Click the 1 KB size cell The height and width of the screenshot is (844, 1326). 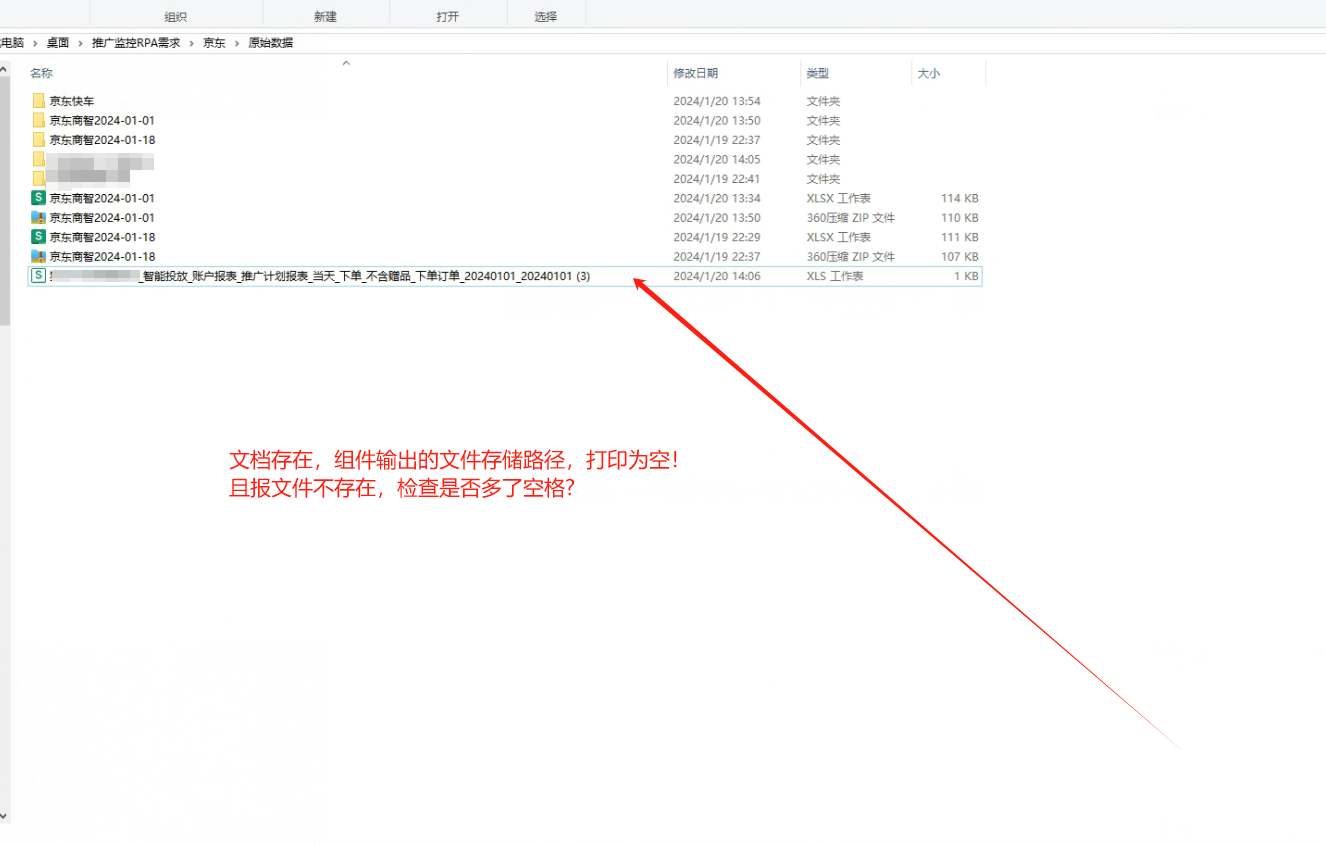click(966, 276)
